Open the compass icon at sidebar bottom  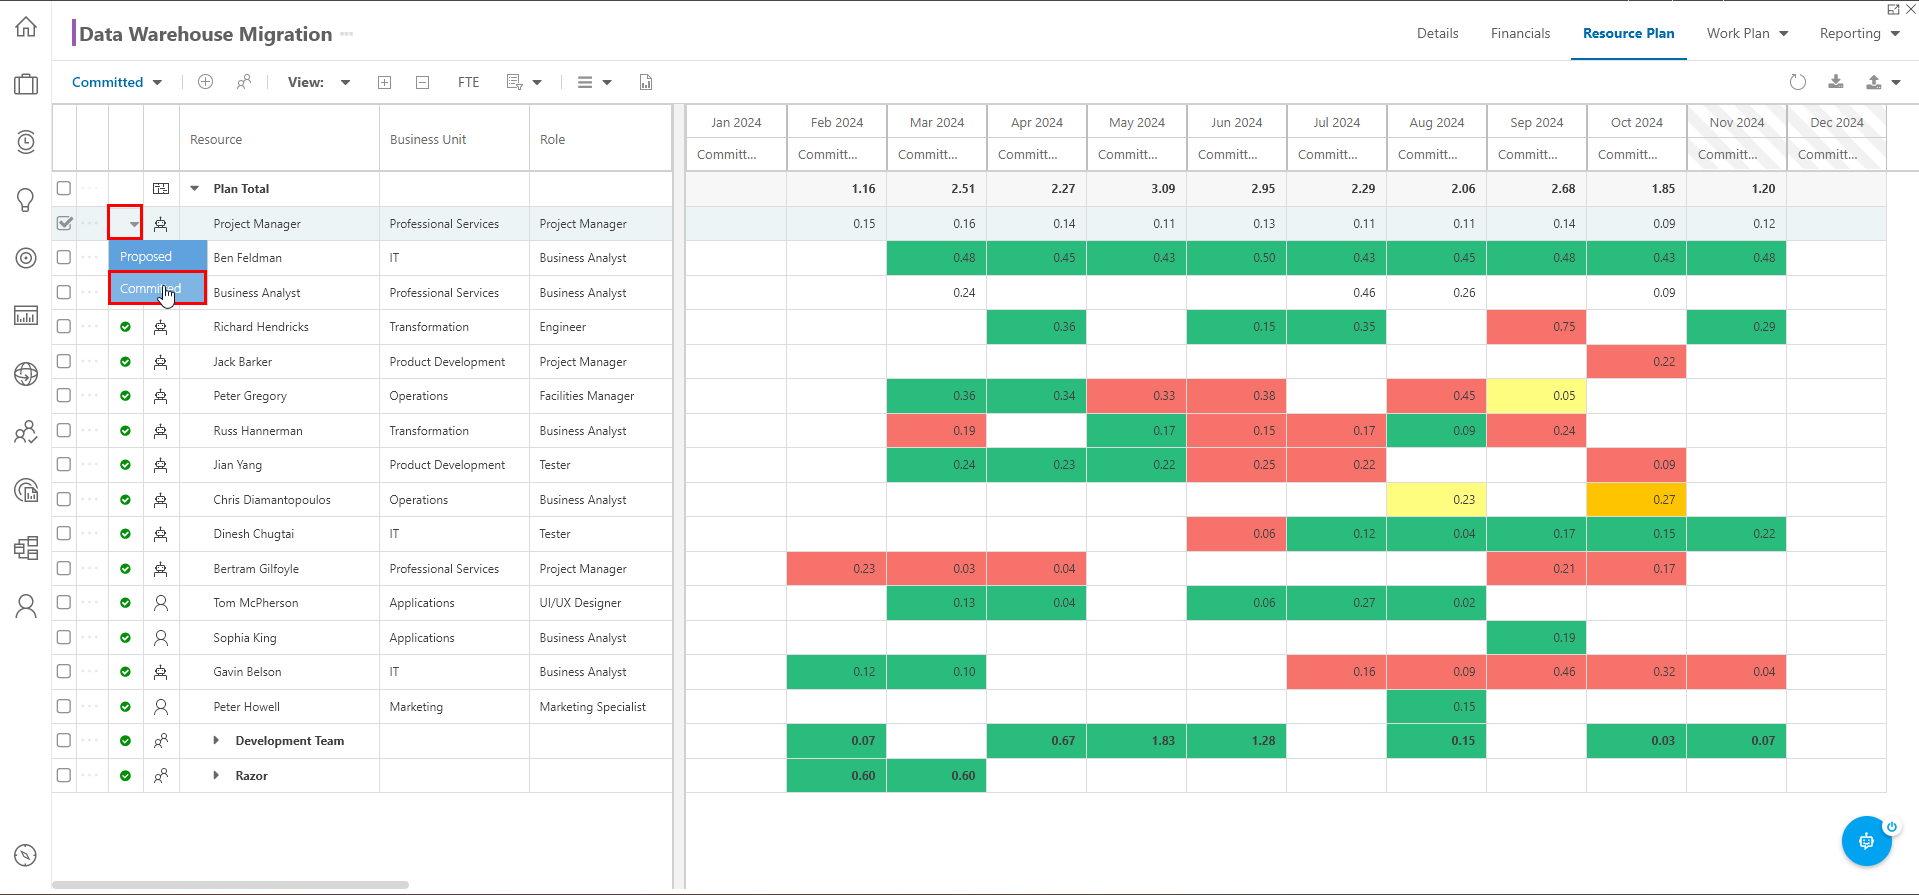(x=26, y=855)
